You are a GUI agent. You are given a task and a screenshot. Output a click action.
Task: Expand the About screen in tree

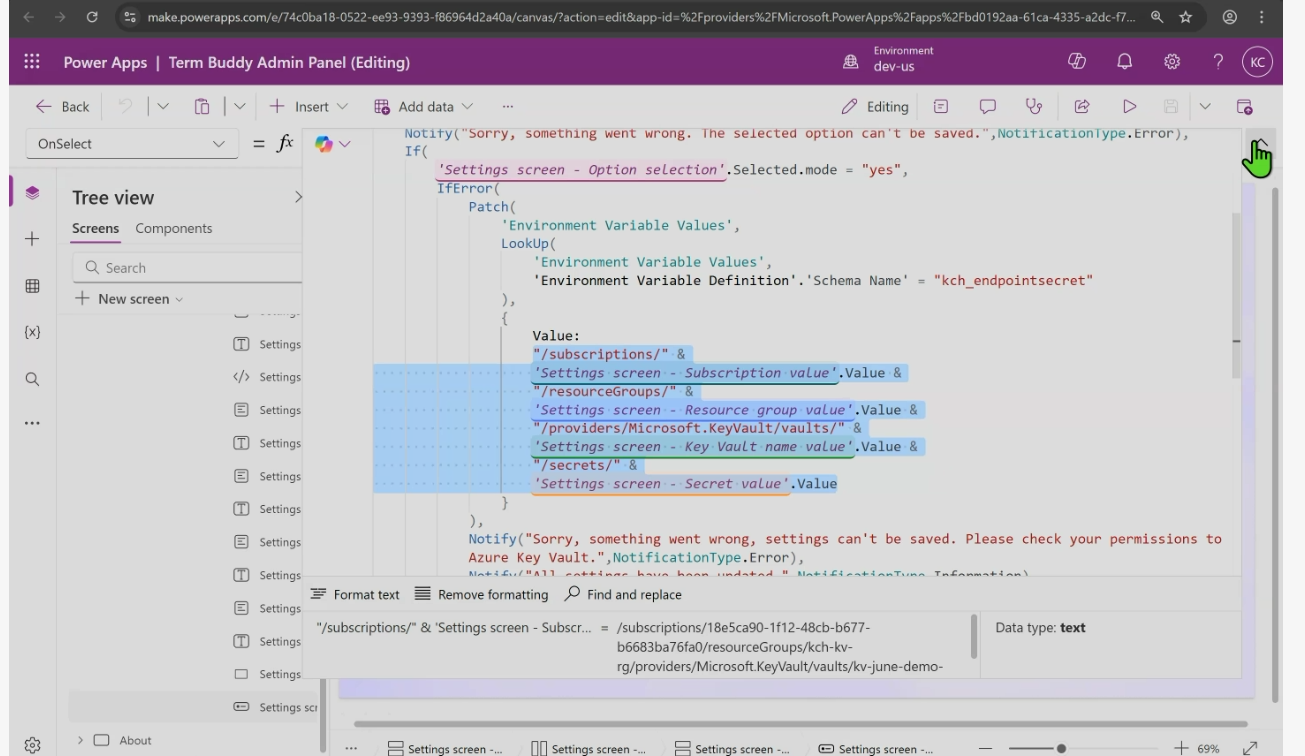point(81,740)
